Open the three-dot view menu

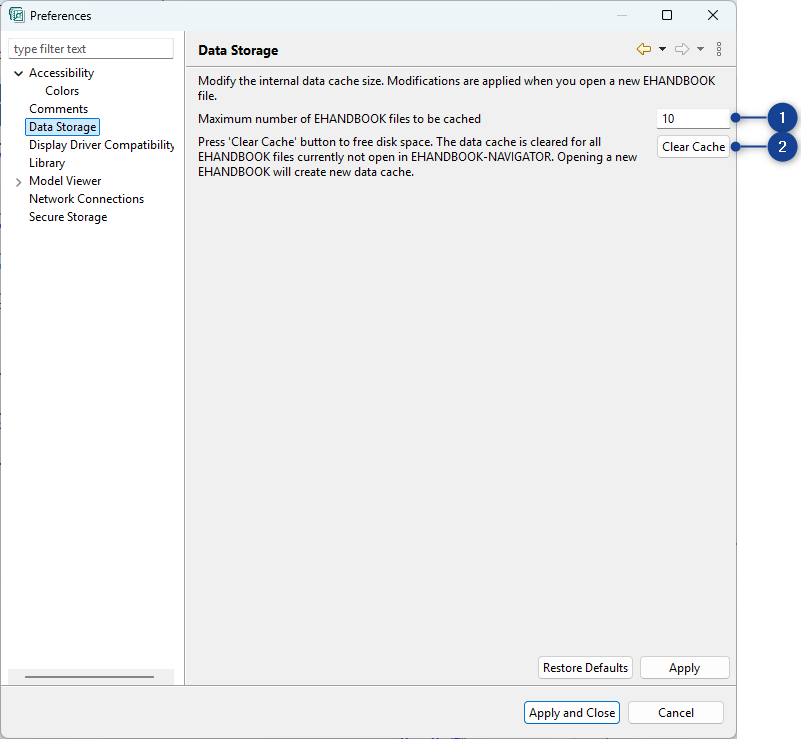coord(719,49)
